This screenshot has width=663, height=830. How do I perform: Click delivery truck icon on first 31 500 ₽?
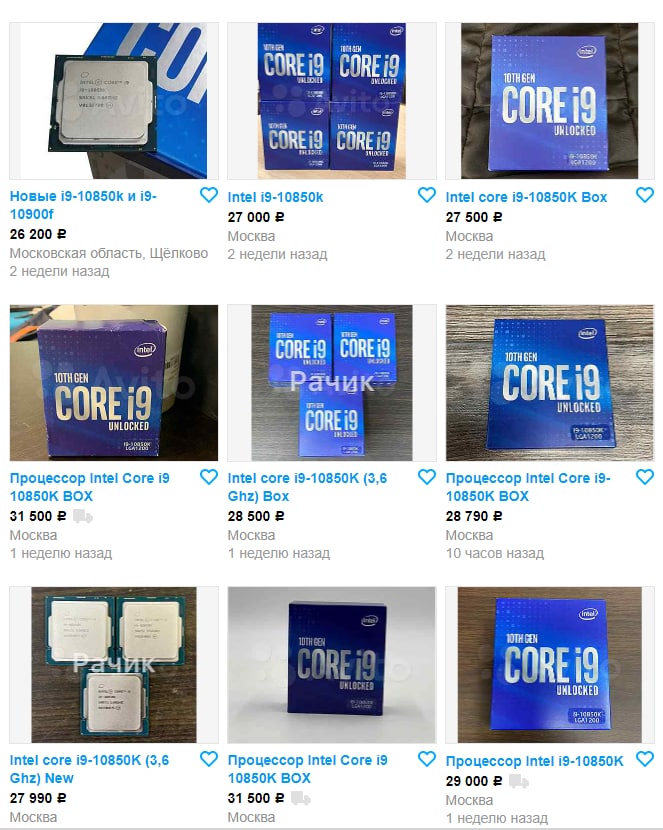pyautogui.click(x=83, y=516)
